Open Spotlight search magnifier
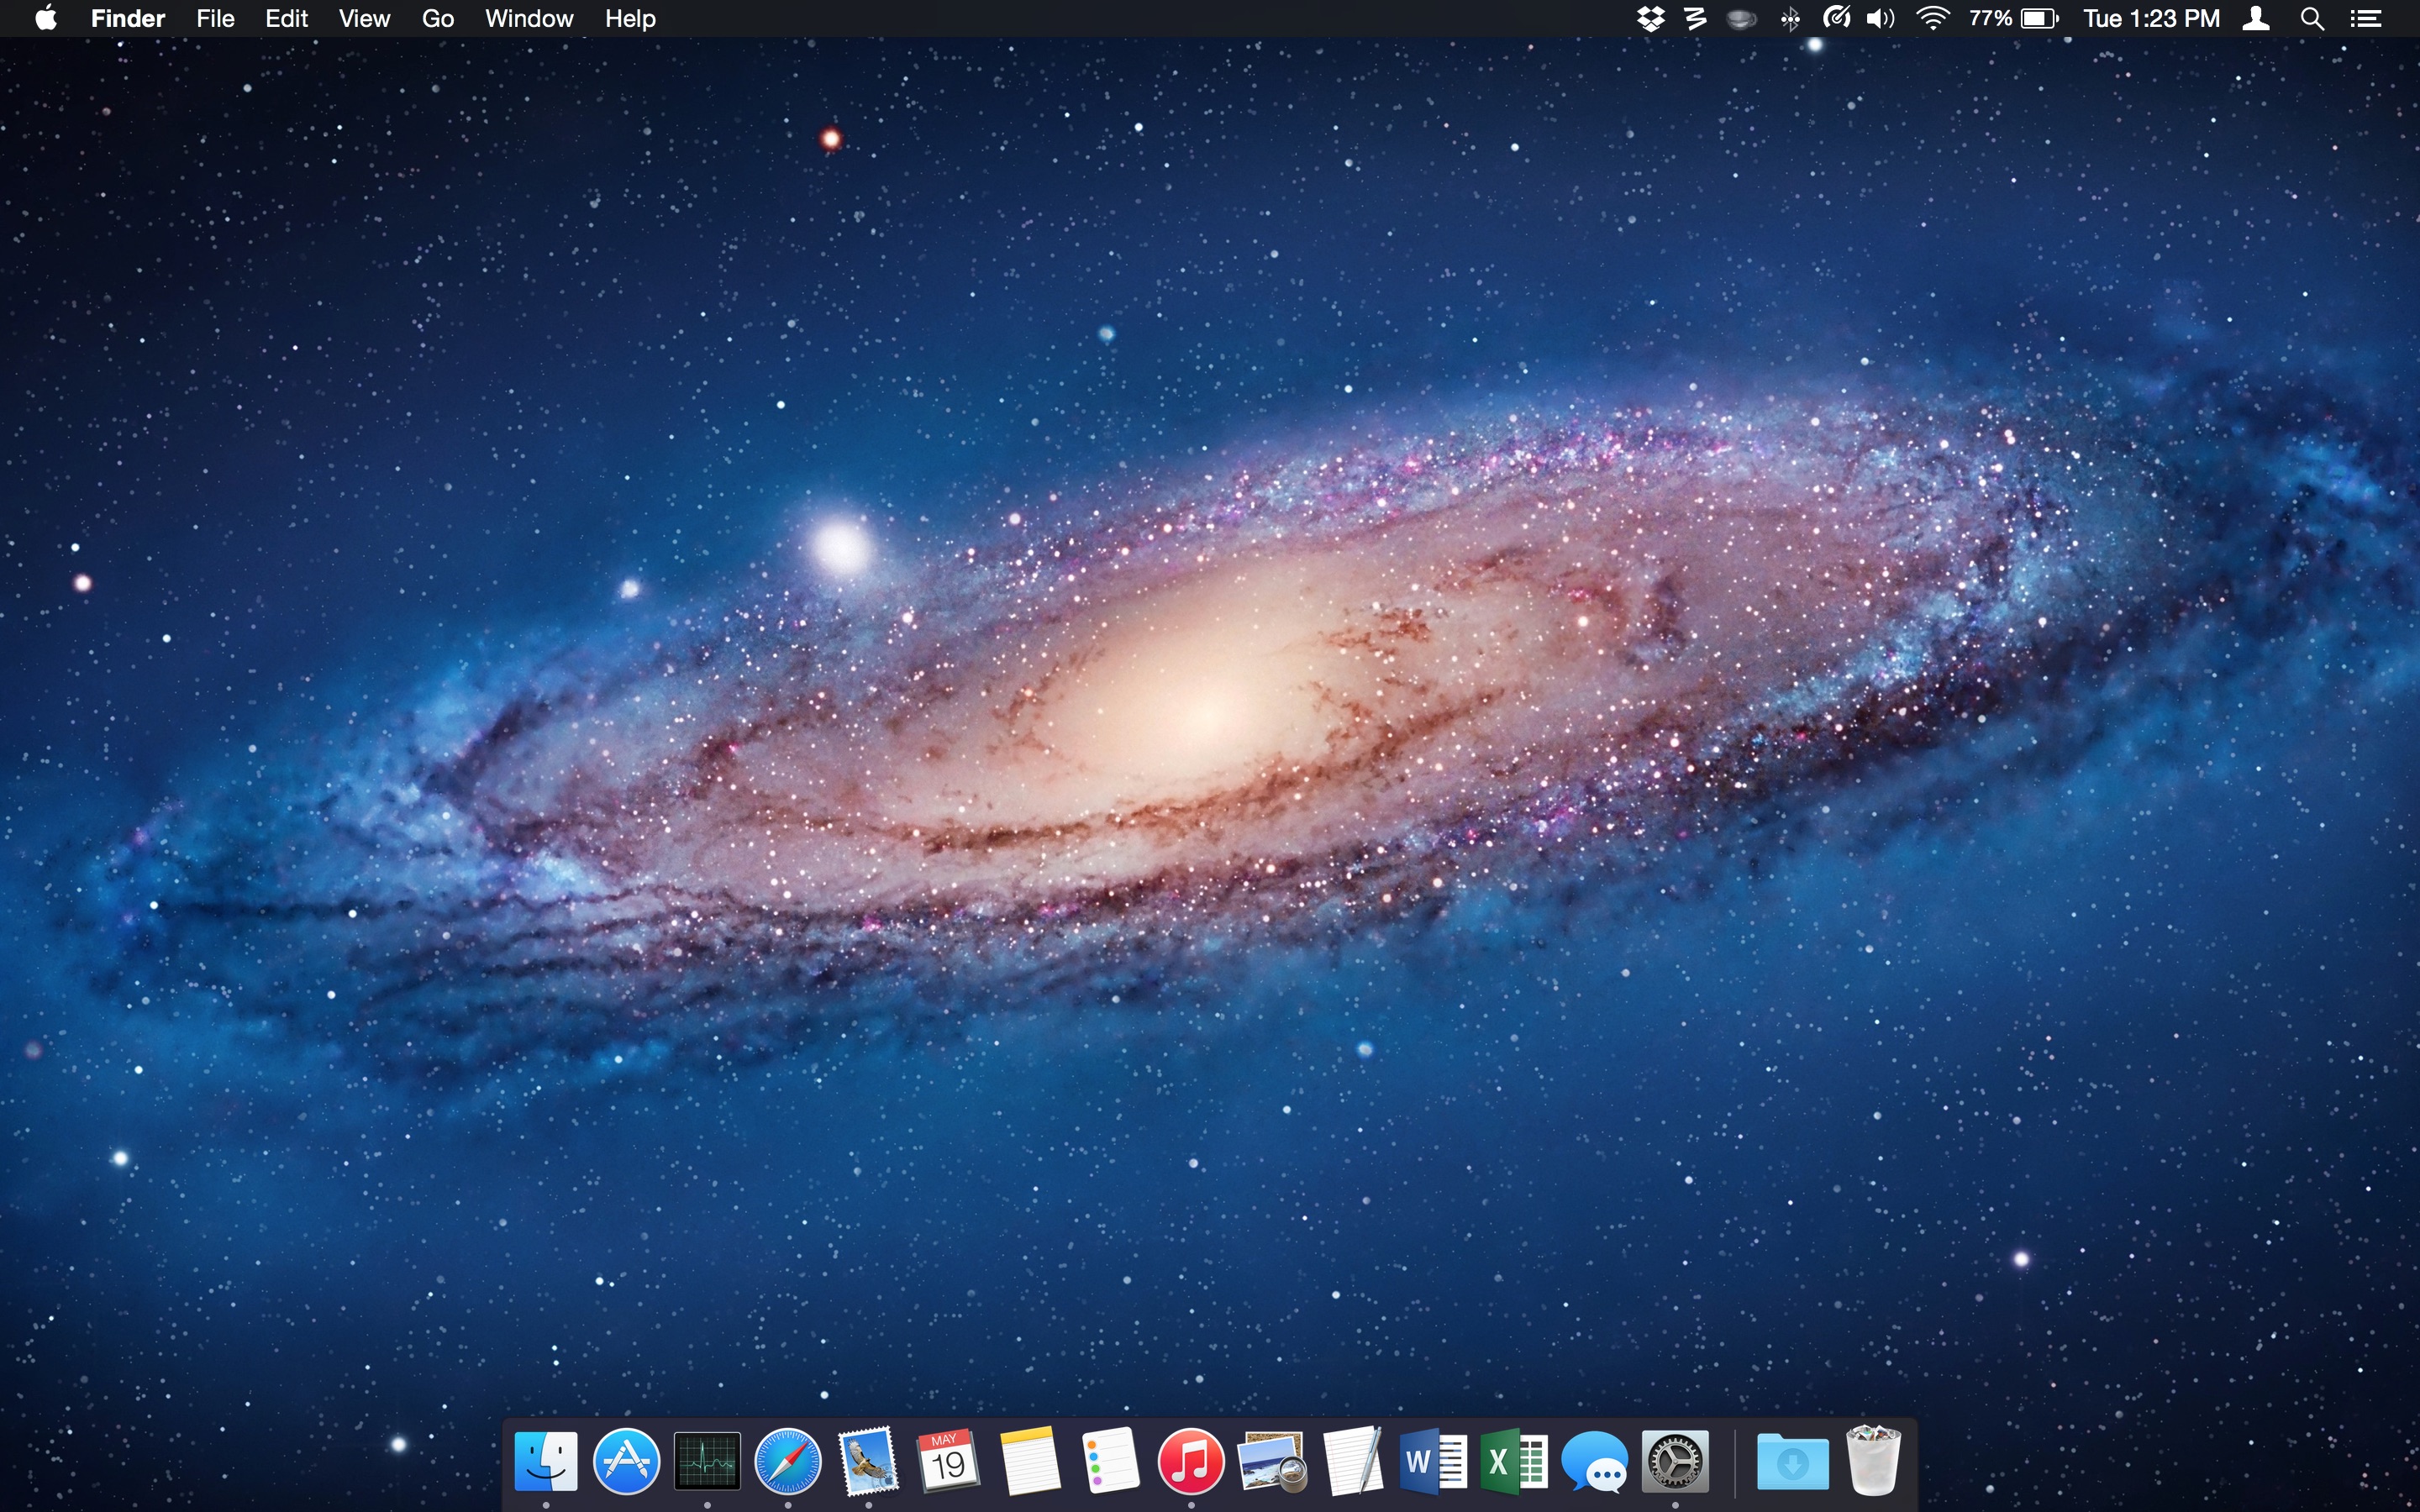Viewport: 2420px width, 1512px height. point(2312,18)
